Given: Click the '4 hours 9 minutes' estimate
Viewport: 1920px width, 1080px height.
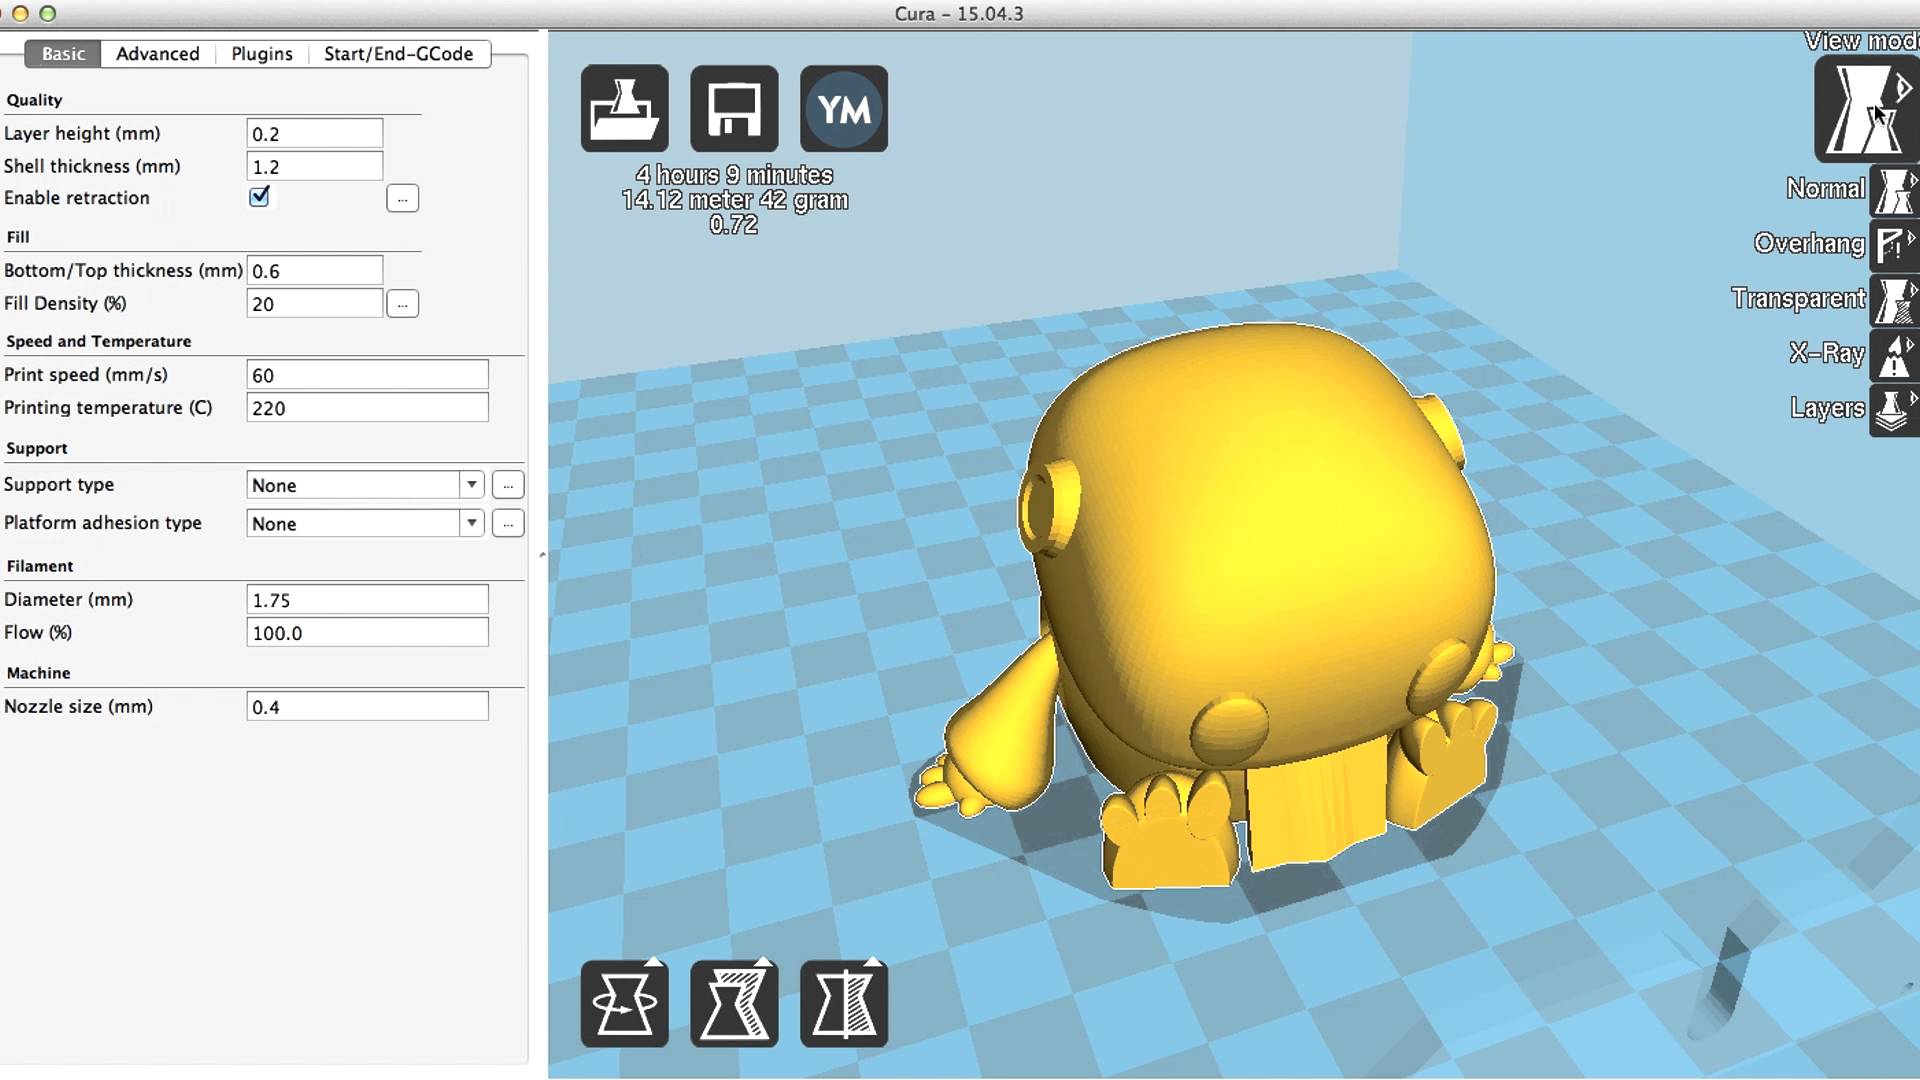Looking at the screenshot, I should point(734,175).
